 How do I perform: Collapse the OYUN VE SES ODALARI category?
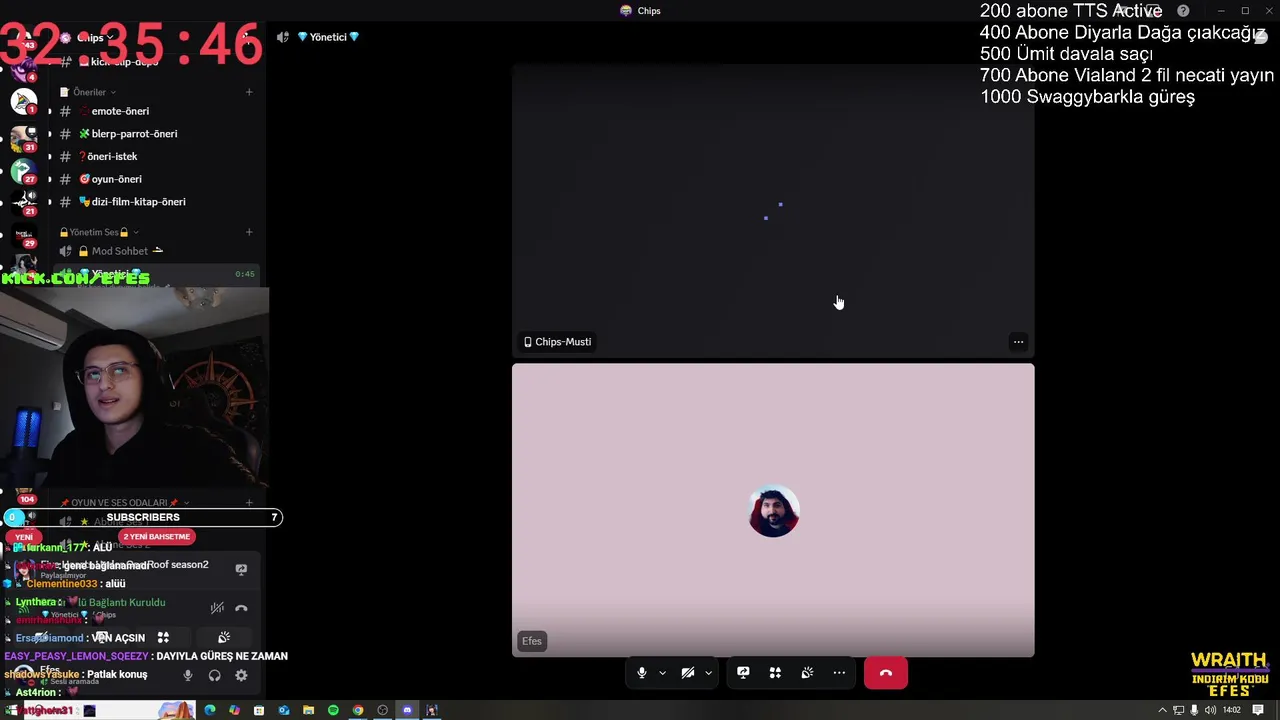tap(125, 503)
